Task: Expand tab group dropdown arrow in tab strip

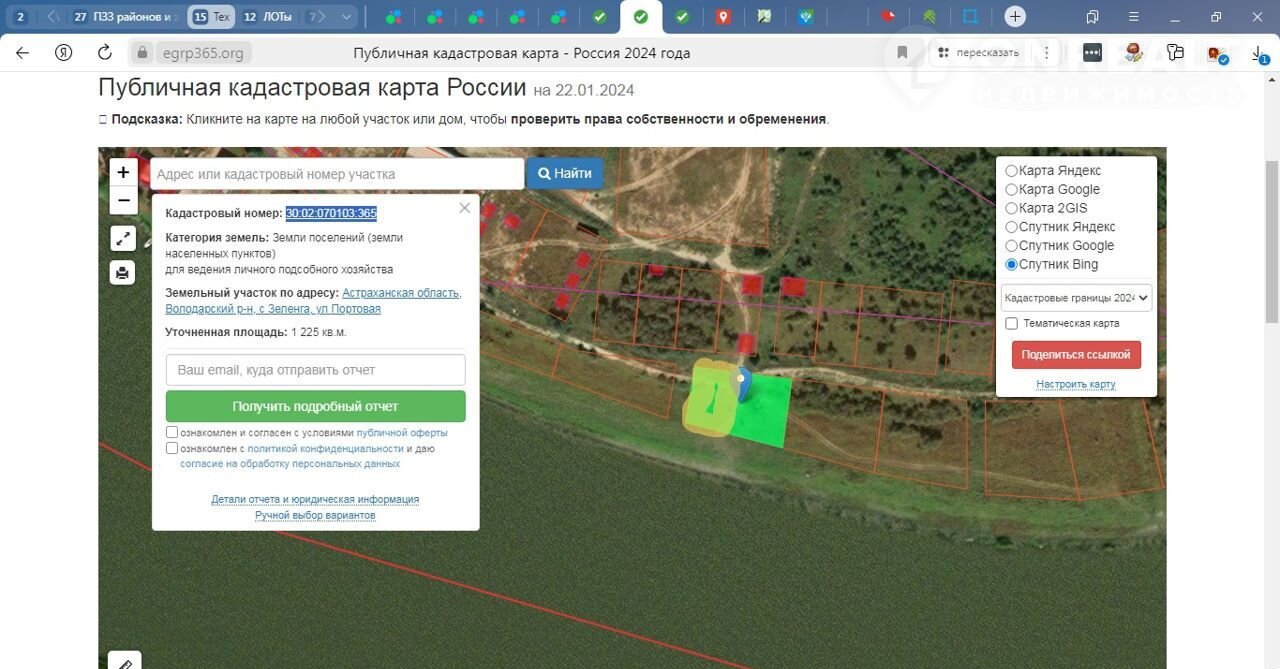Action: [347, 17]
